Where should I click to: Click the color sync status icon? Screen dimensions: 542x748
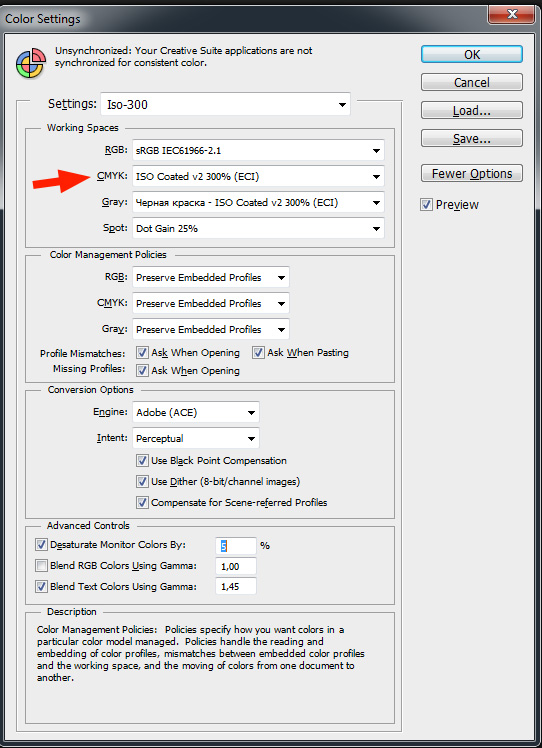[x=31, y=62]
